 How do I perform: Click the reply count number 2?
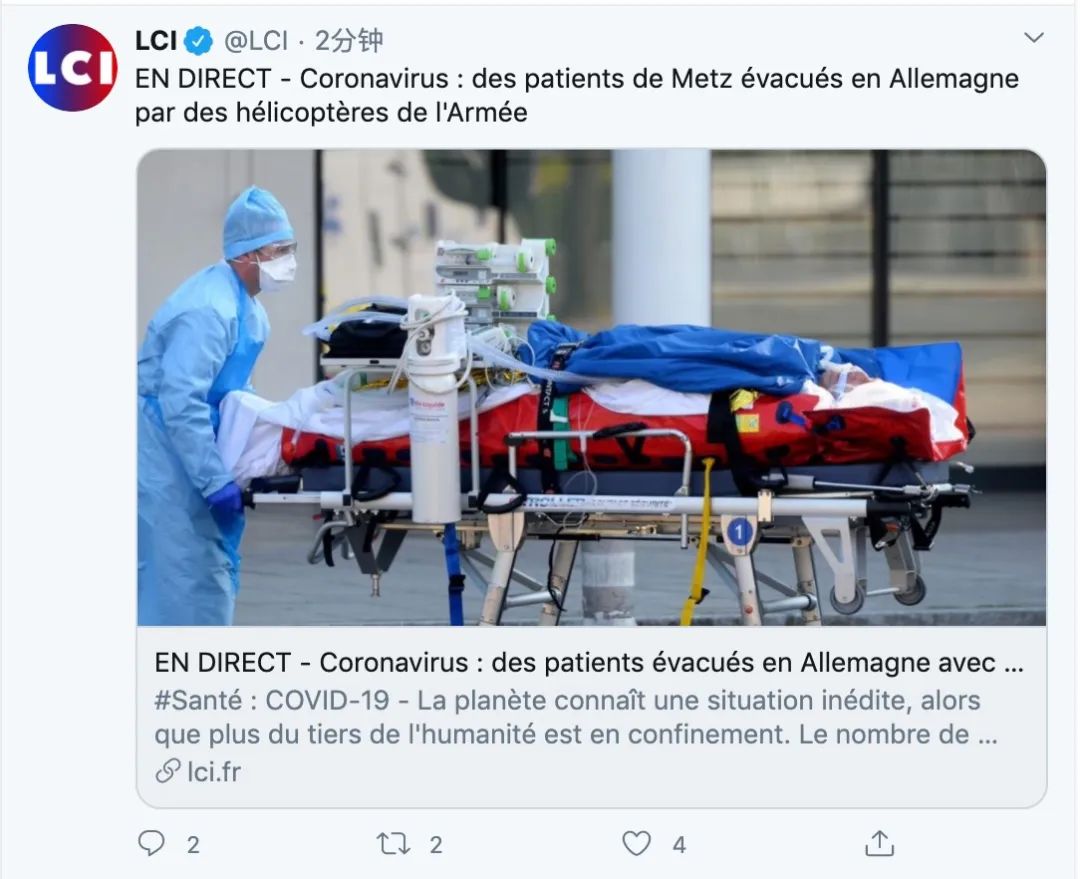[x=193, y=845]
